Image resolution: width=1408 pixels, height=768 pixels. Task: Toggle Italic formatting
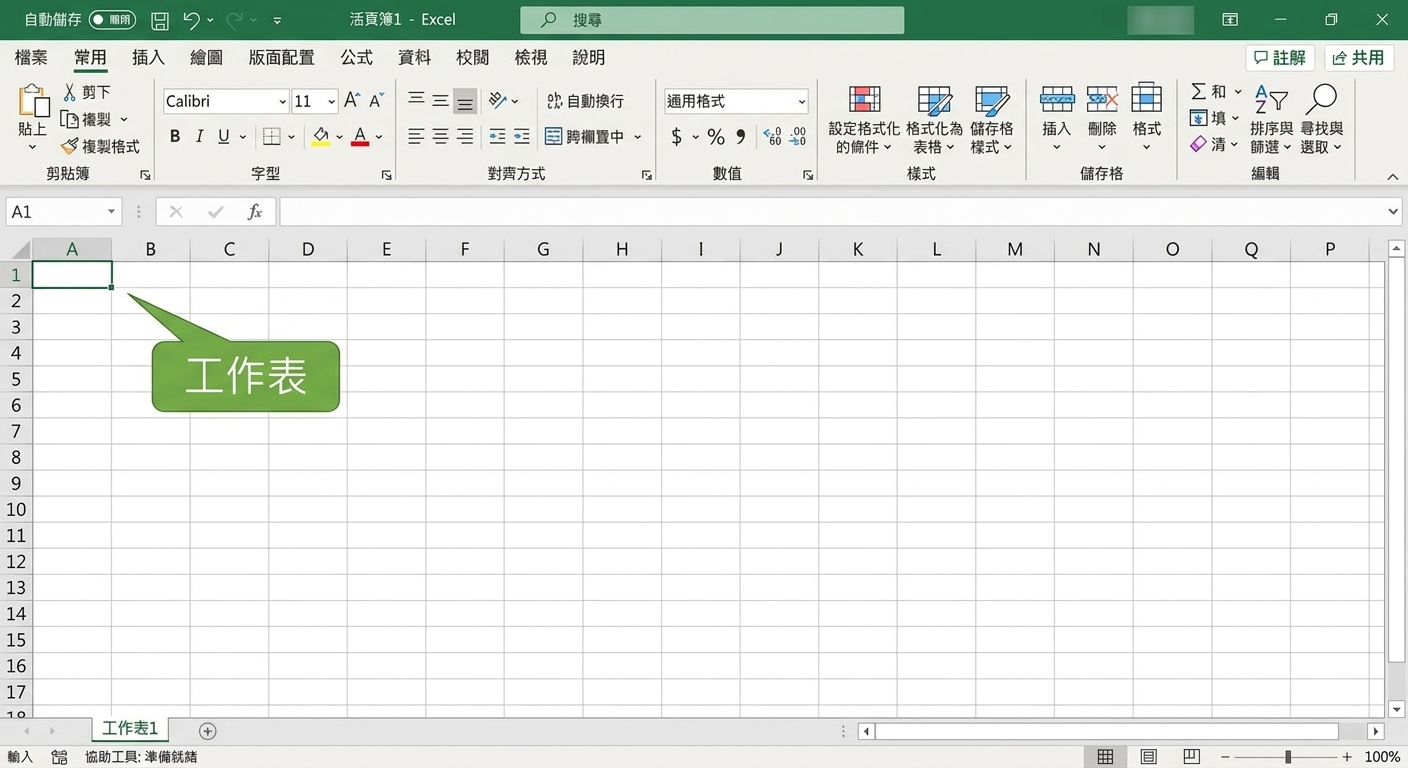click(x=199, y=137)
